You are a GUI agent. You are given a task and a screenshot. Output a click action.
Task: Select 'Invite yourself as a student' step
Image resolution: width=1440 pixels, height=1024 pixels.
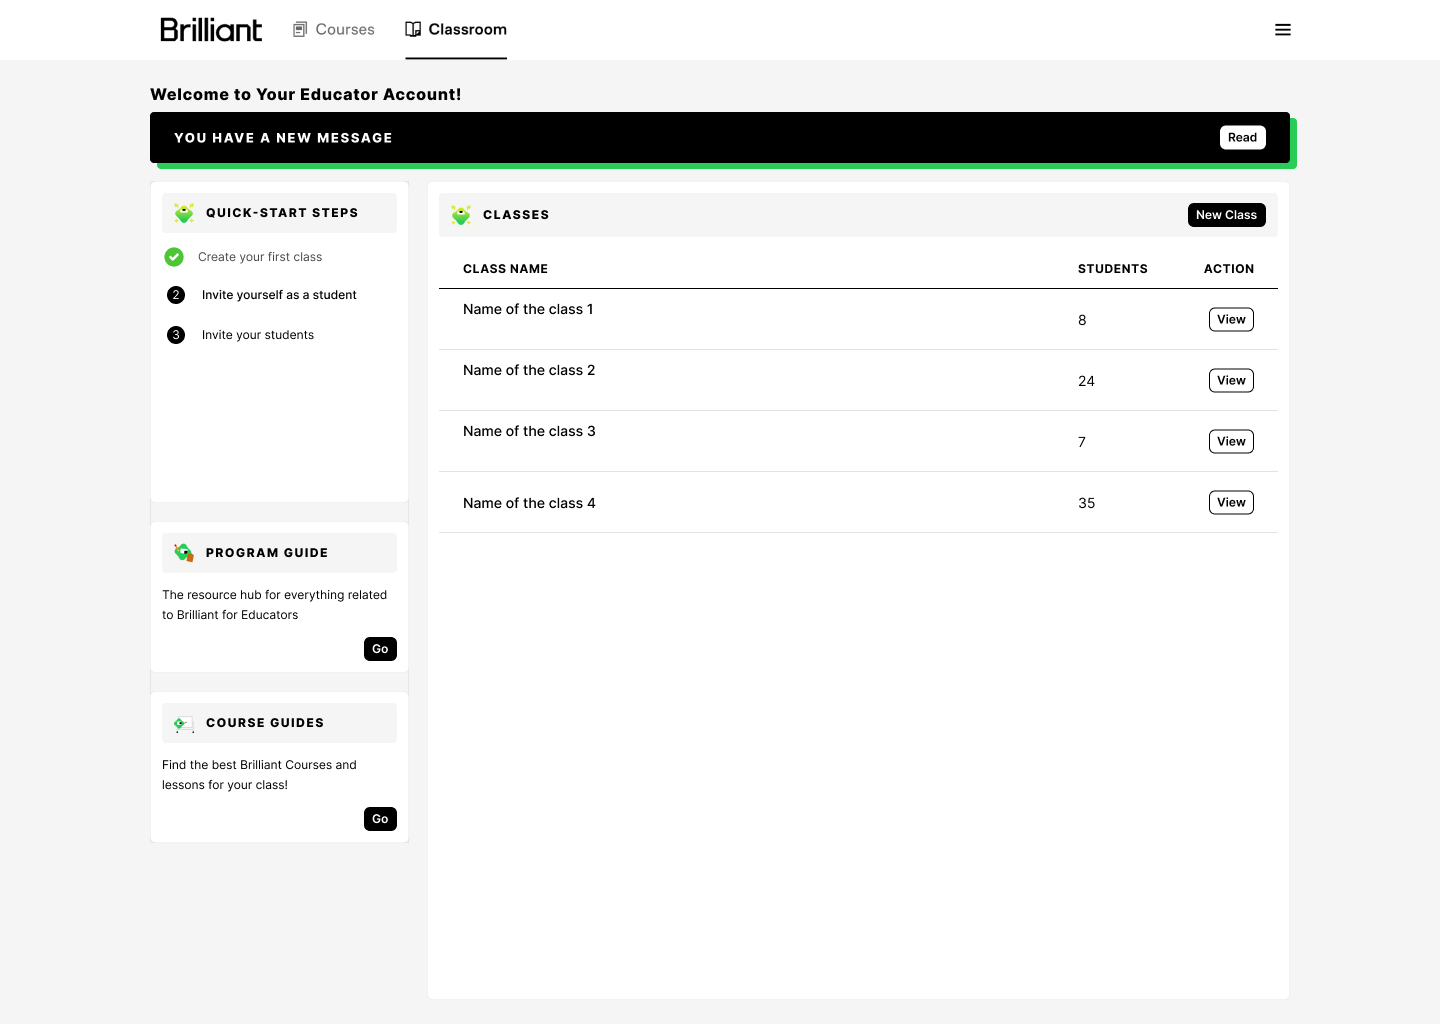click(279, 295)
